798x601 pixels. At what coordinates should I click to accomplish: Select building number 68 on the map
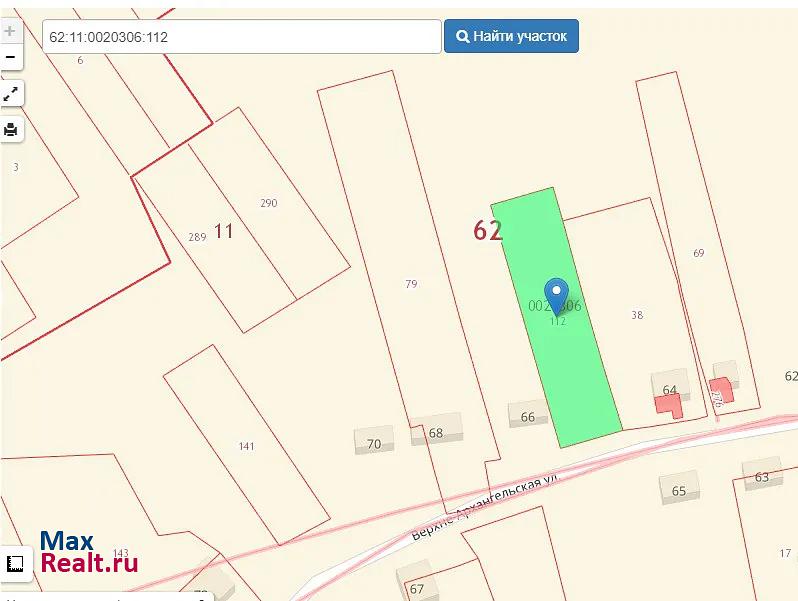point(436,430)
